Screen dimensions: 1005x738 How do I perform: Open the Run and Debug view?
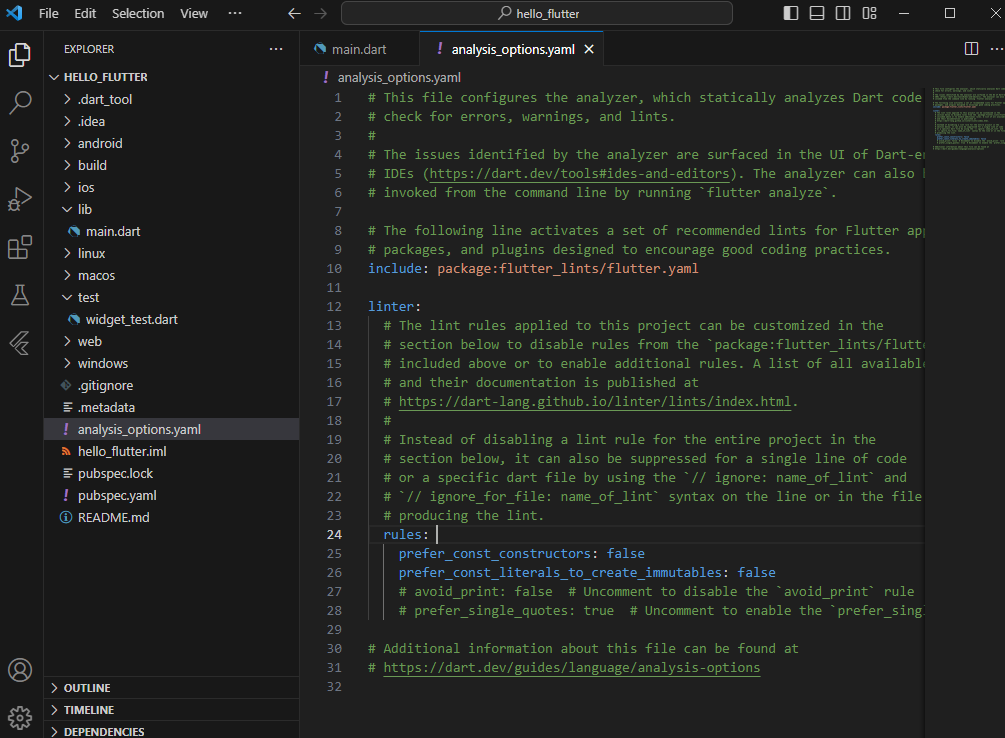(x=20, y=199)
